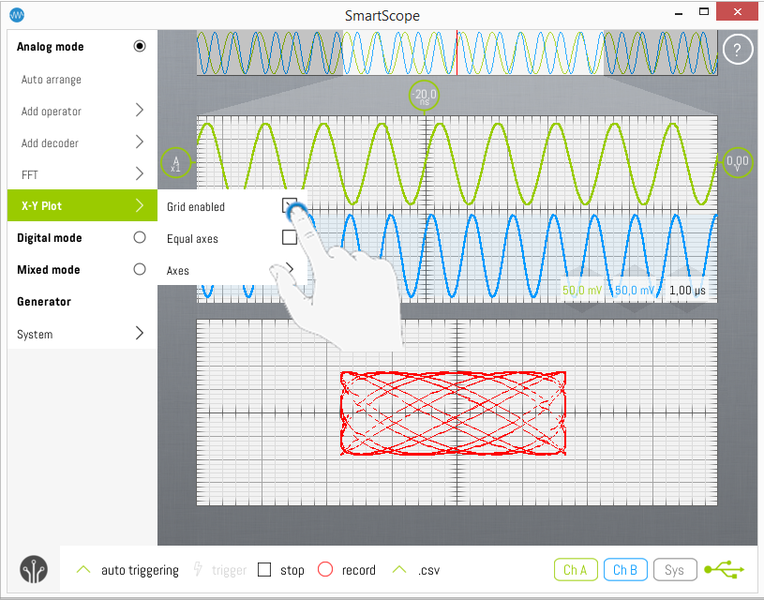Click the Sys button

tap(675, 570)
